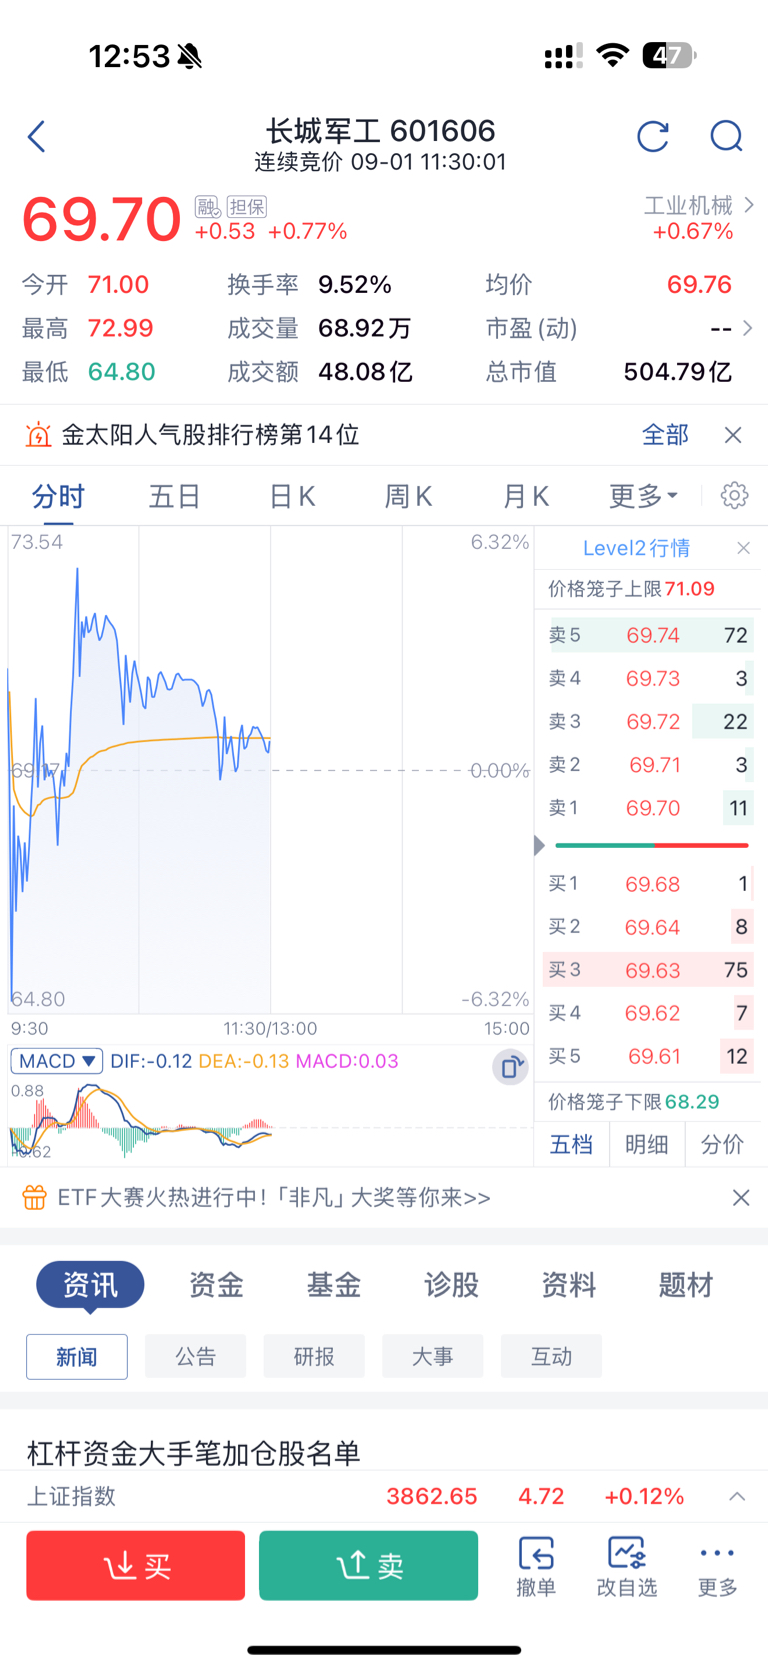The height and width of the screenshot is (1669, 768).
Task: Open the MACD indicator dropdown
Action: (x=57, y=1061)
